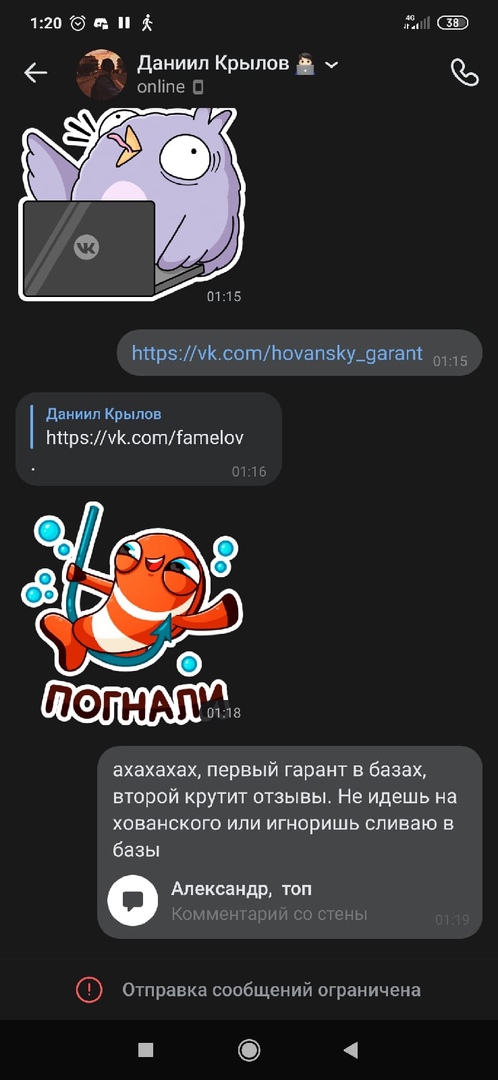Tap the red restriction warning icon
This screenshot has width=498, height=1080.
[89, 990]
